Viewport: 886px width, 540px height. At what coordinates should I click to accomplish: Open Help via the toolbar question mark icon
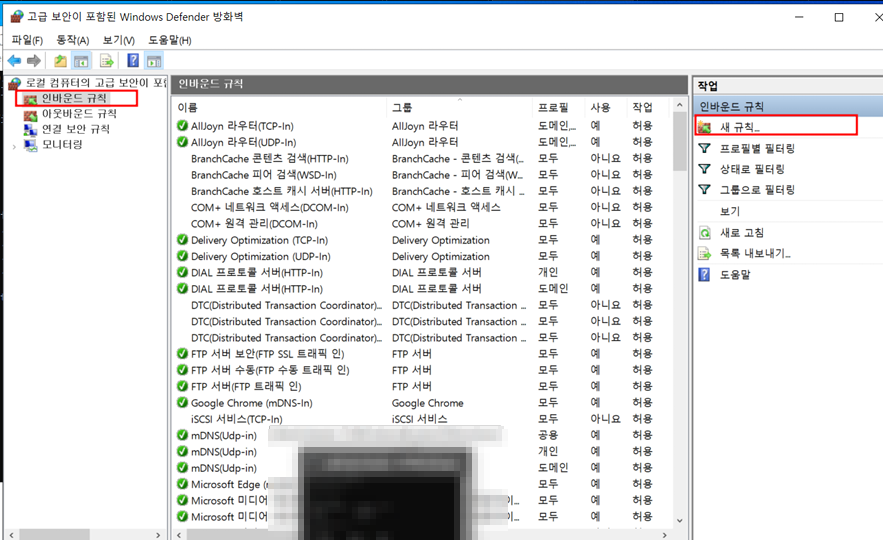[133, 60]
